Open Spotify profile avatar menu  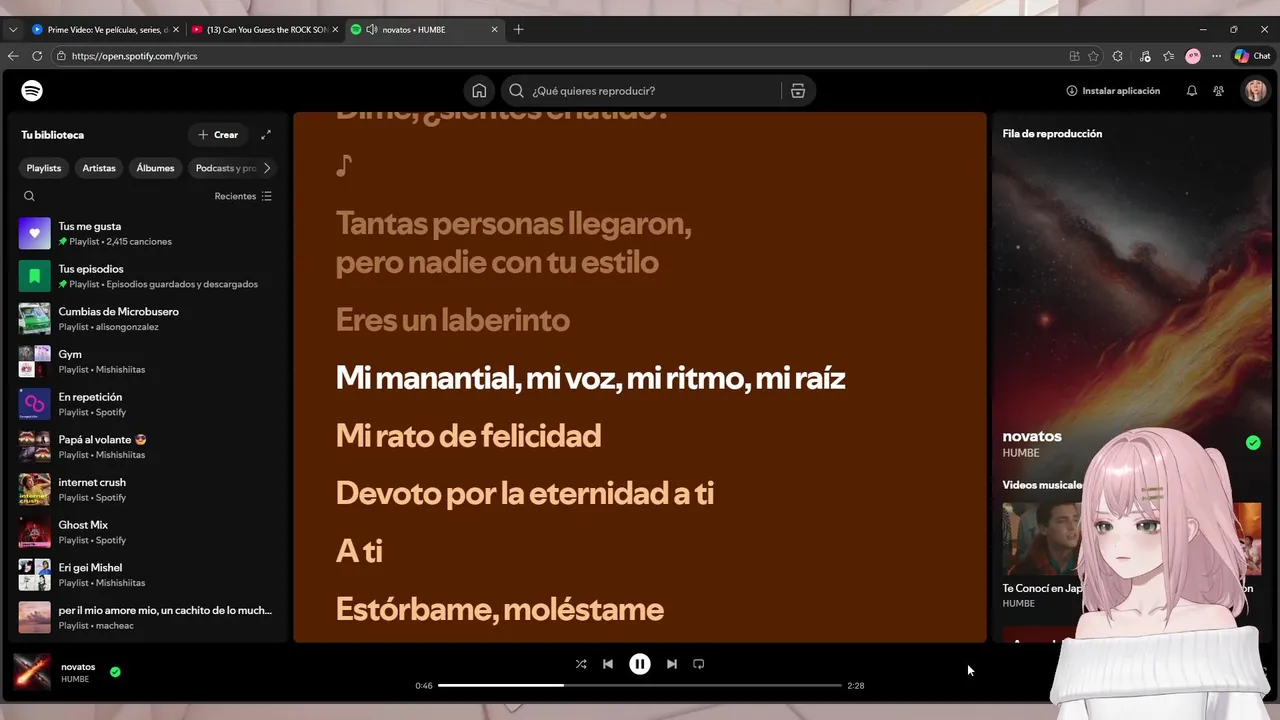pyautogui.click(x=1255, y=91)
